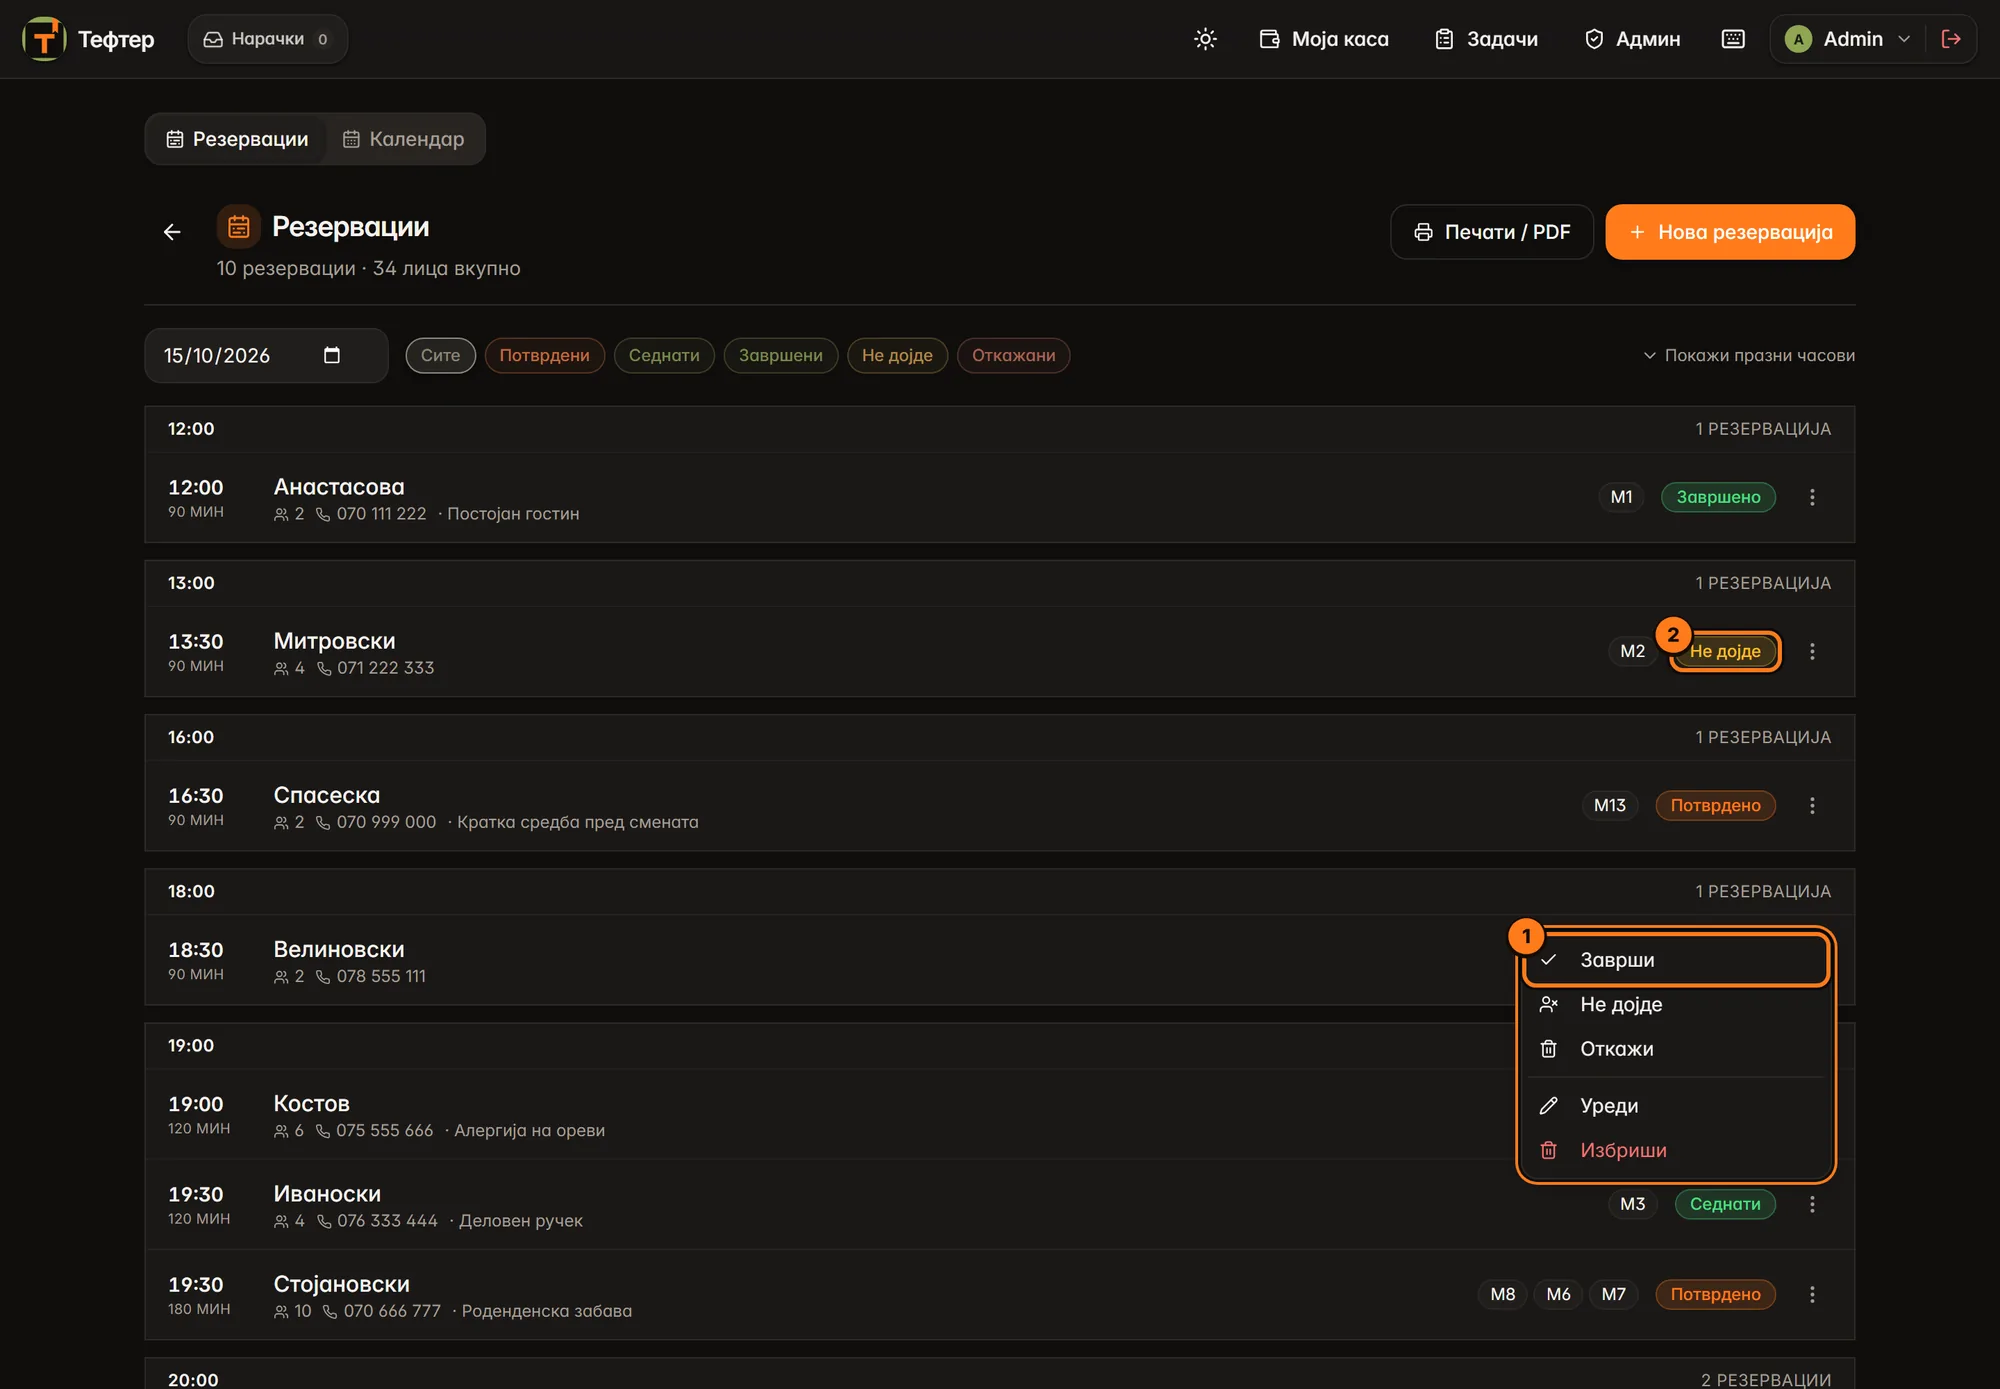Click the Завршено status badge for Анастасова
The width and height of the screenshot is (2000, 1389).
tap(1718, 497)
